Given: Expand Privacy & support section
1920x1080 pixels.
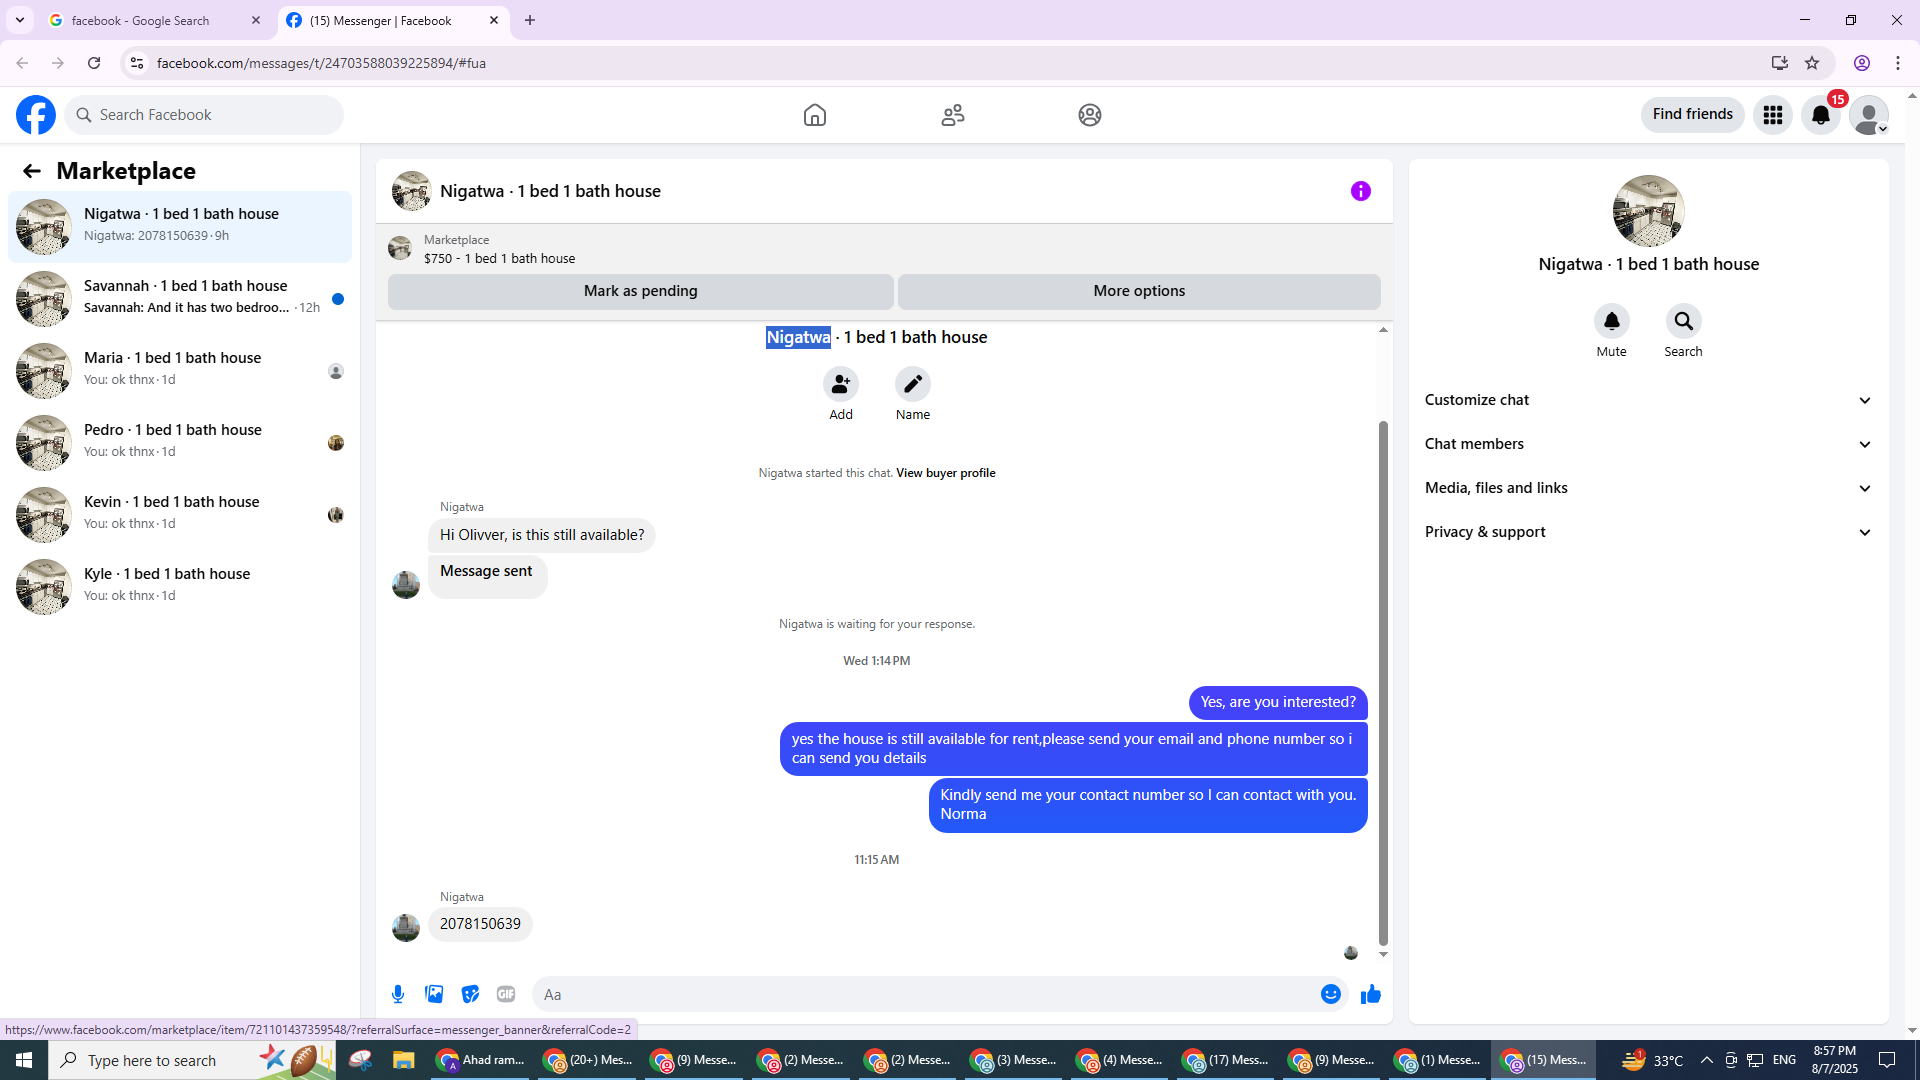Looking at the screenshot, I should [1649, 532].
